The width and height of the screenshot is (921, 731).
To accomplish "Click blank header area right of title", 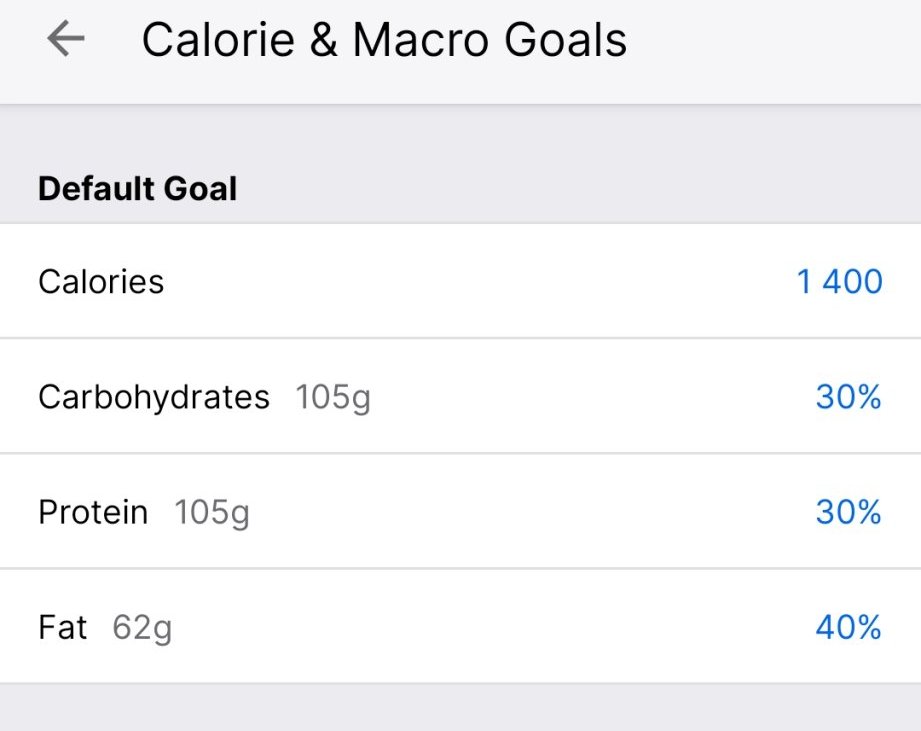I will pyautogui.click(x=780, y=40).
